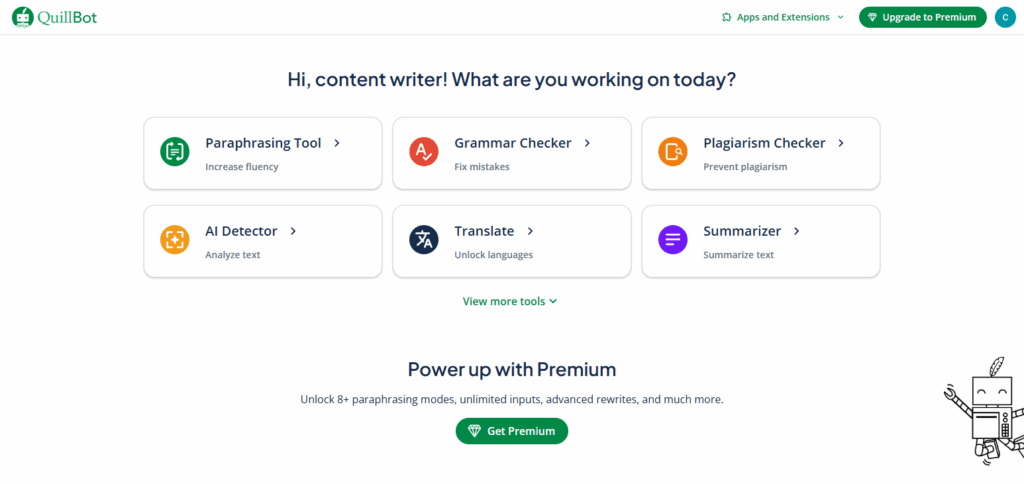This screenshot has height=484, width=1024.
Task: Click the robot mascot illustration
Action: (983, 410)
